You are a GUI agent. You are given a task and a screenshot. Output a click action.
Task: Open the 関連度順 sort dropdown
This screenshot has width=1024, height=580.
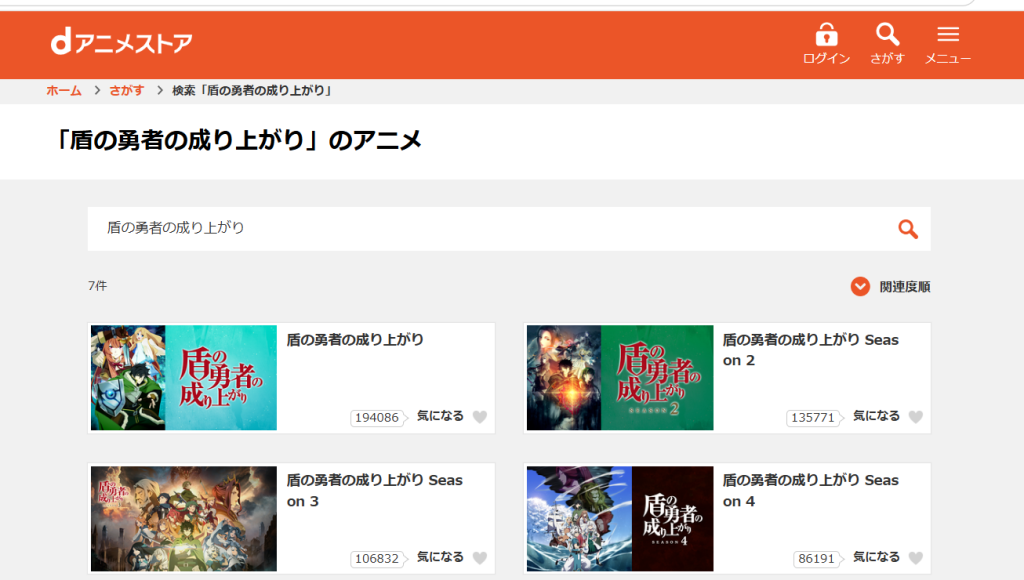coord(891,286)
